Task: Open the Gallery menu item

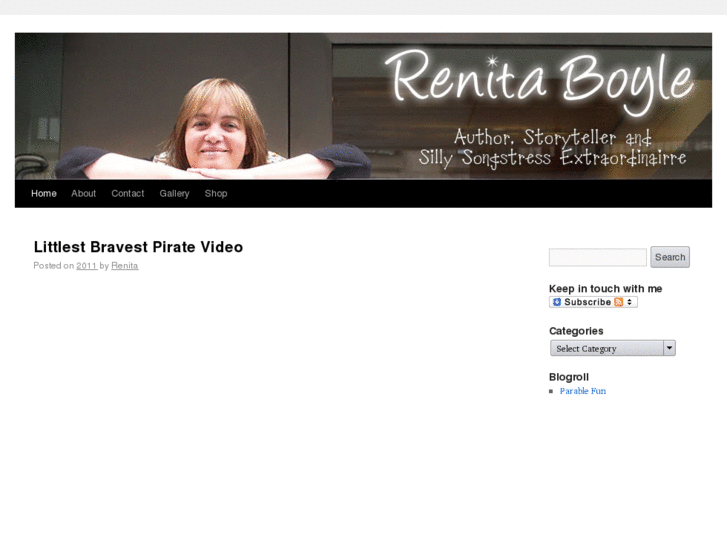Action: coord(174,193)
